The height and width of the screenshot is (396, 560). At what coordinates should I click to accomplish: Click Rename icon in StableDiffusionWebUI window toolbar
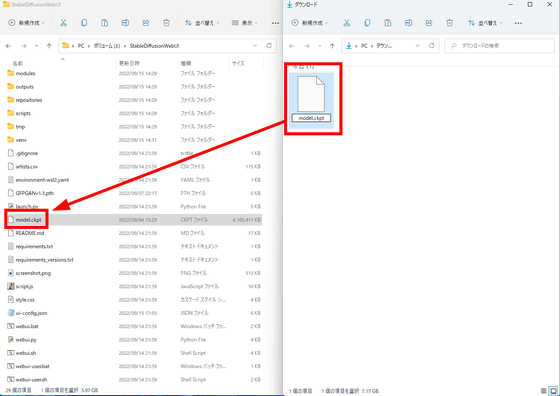(x=125, y=23)
